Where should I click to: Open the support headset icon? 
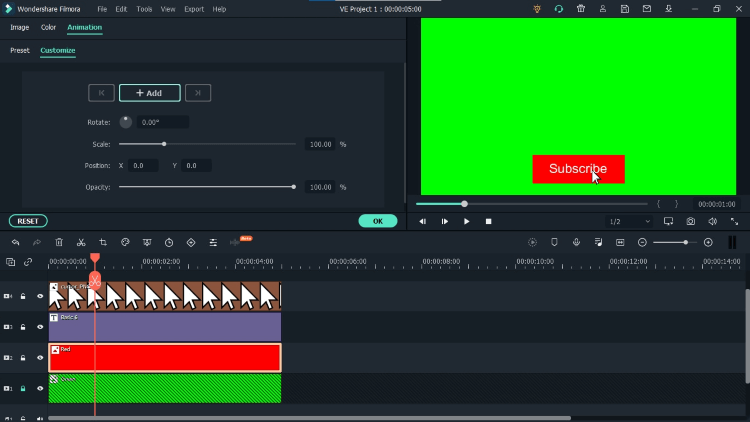pyautogui.click(x=559, y=9)
